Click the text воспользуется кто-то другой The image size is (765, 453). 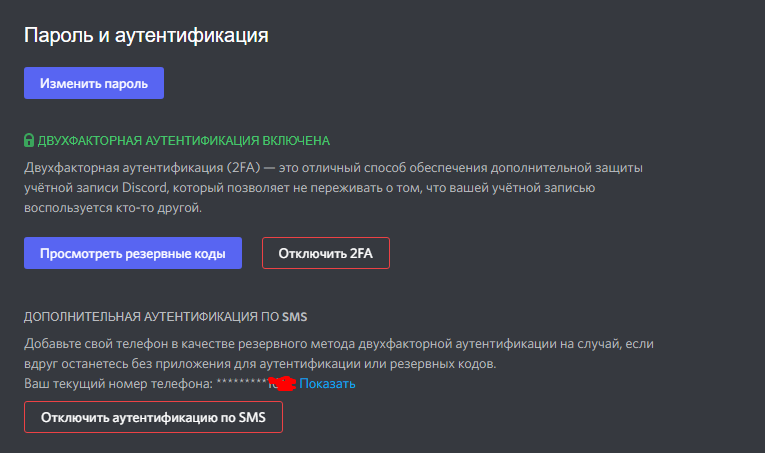[113, 208]
